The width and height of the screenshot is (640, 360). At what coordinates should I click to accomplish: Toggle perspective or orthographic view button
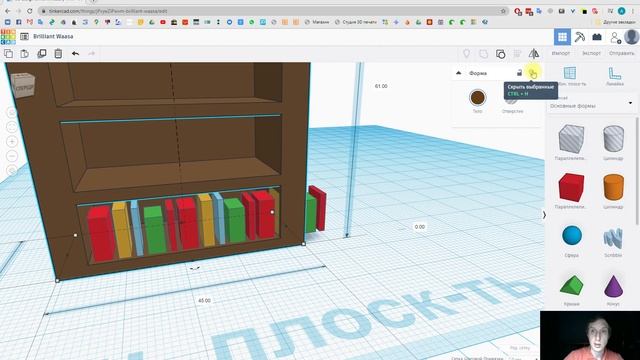12,170
